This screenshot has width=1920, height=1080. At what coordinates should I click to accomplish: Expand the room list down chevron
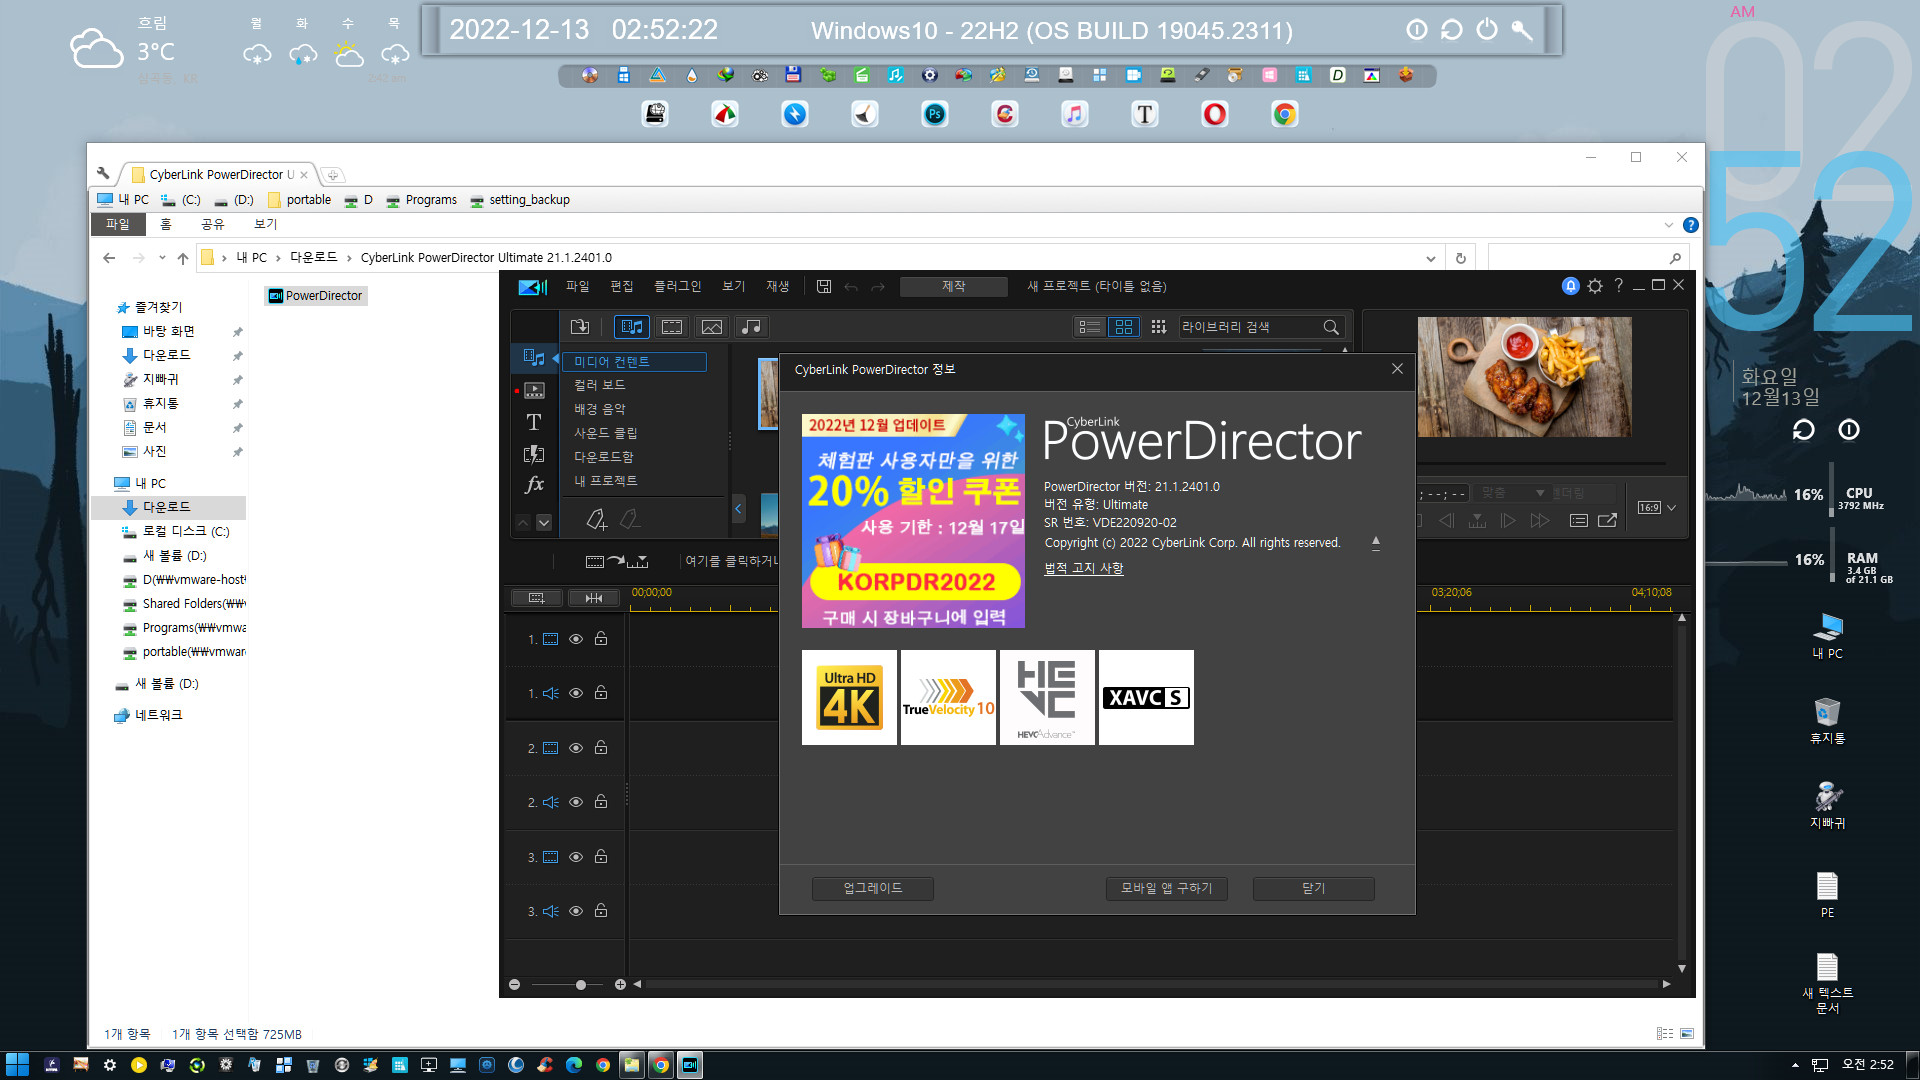click(x=544, y=522)
